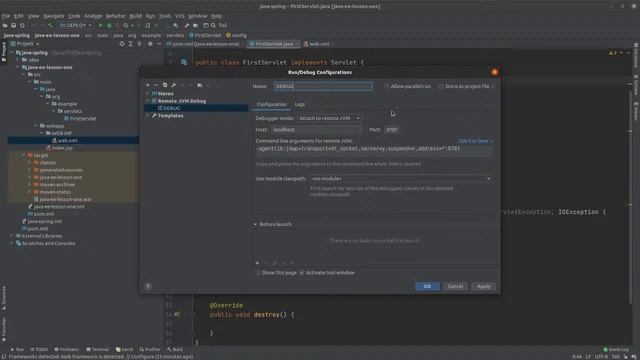Image resolution: width=640 pixels, height=360 pixels.
Task: Add a Before launch task with the plus icon
Action: [x=257, y=263]
